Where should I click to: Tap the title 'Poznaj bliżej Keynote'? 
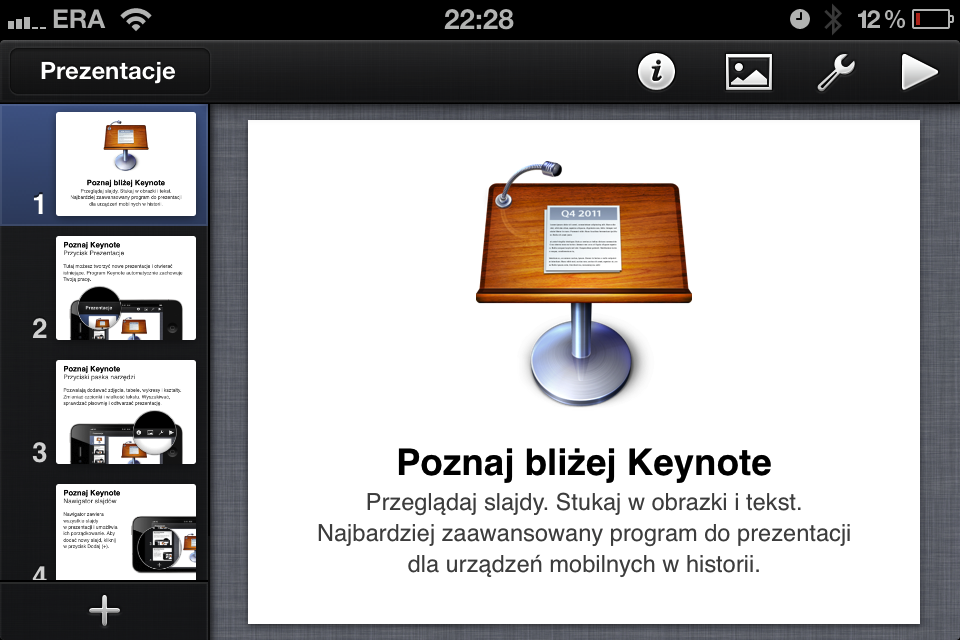[x=584, y=462]
